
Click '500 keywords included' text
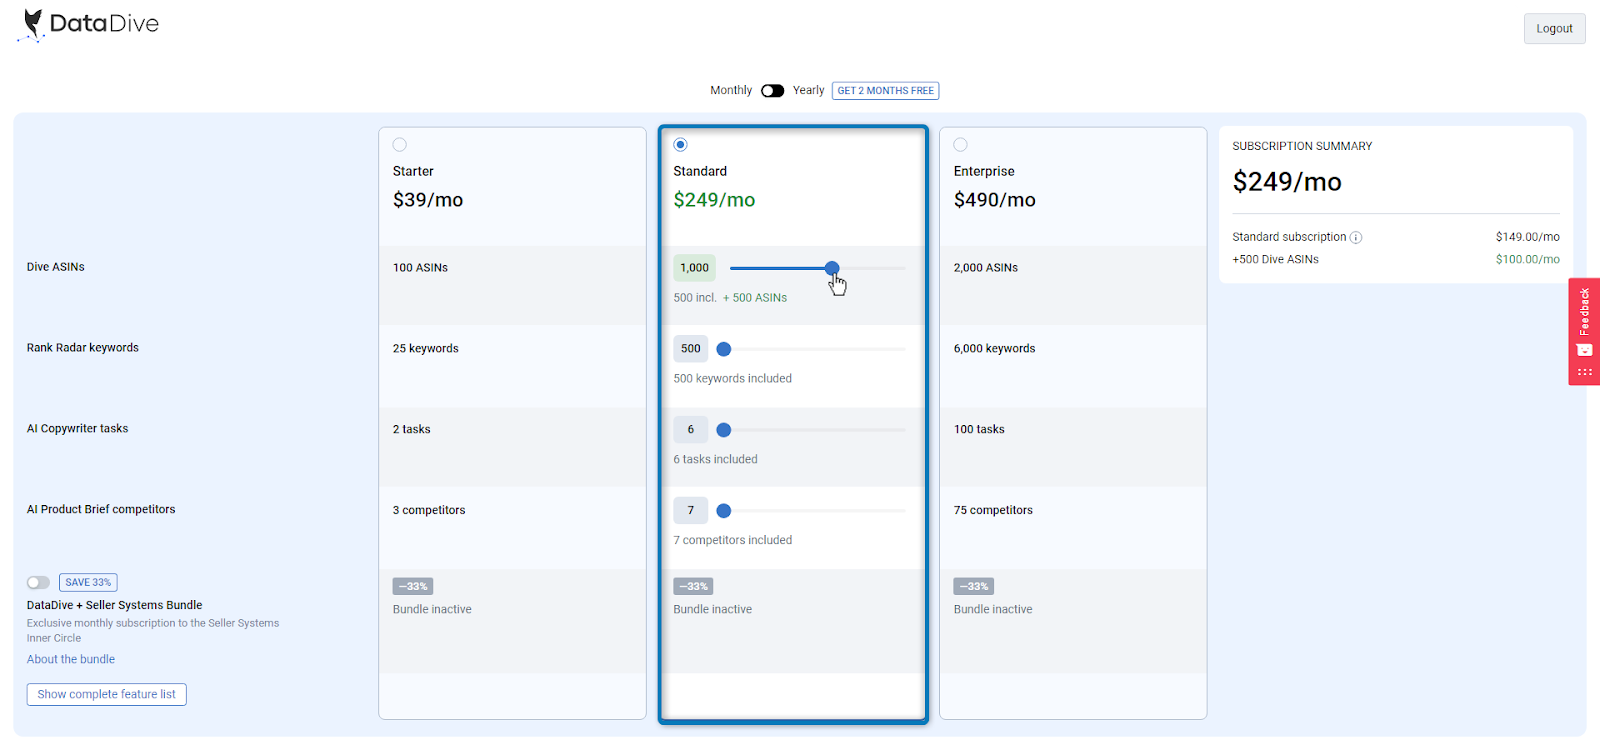732,379
